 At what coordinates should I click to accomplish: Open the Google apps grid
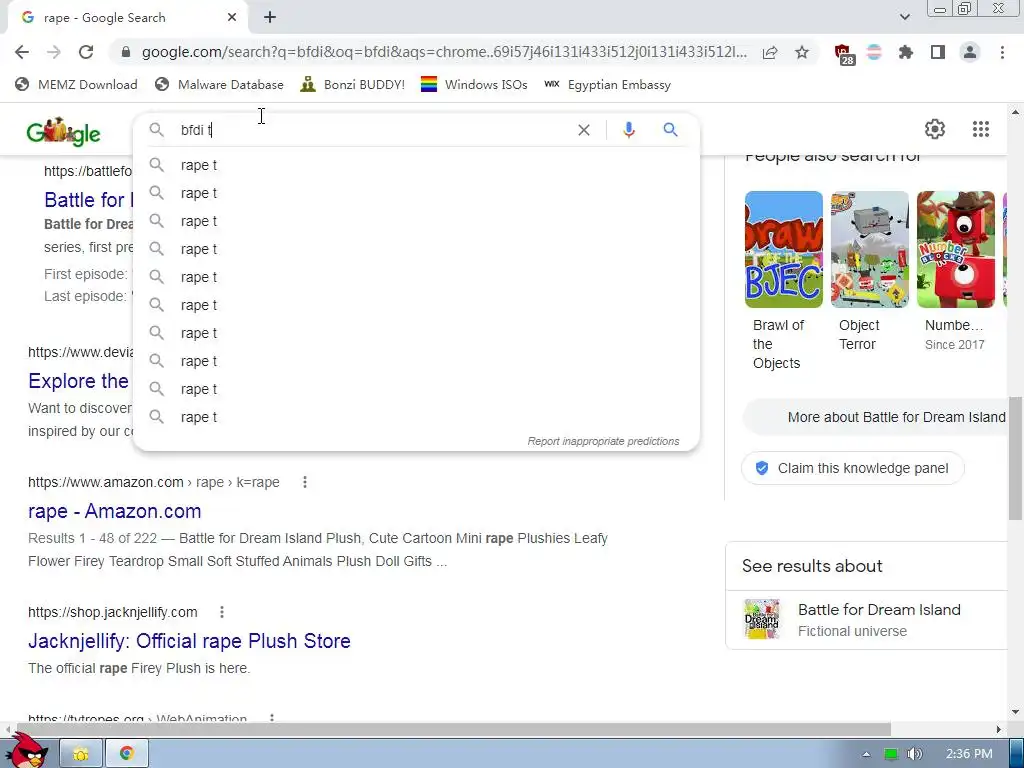click(981, 129)
